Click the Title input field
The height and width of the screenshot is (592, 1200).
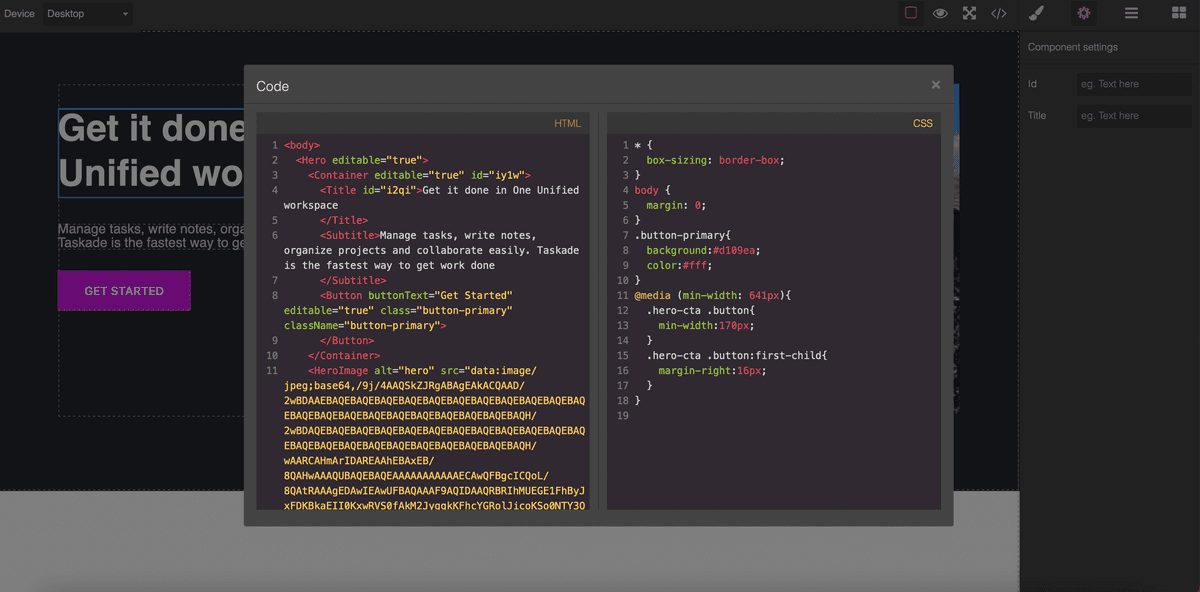coord(1134,115)
